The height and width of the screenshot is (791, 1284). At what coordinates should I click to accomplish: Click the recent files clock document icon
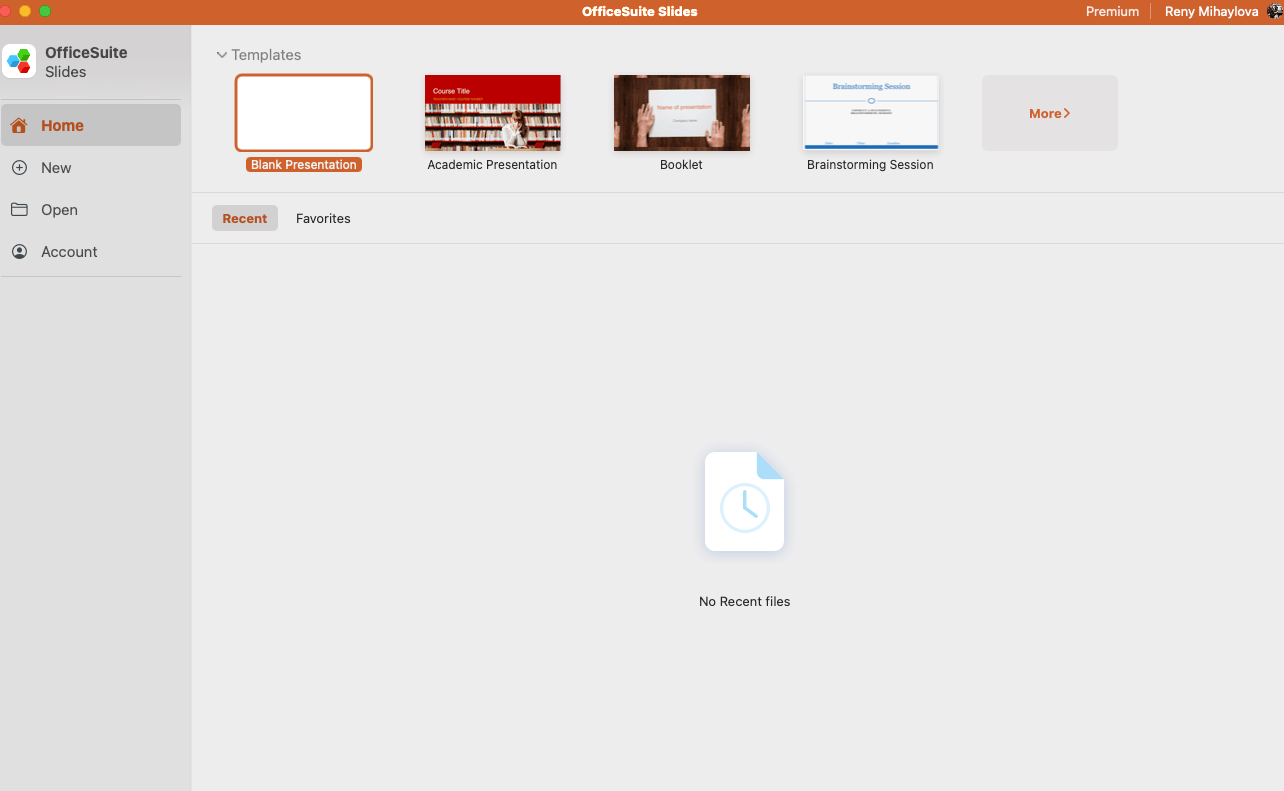[x=744, y=502]
